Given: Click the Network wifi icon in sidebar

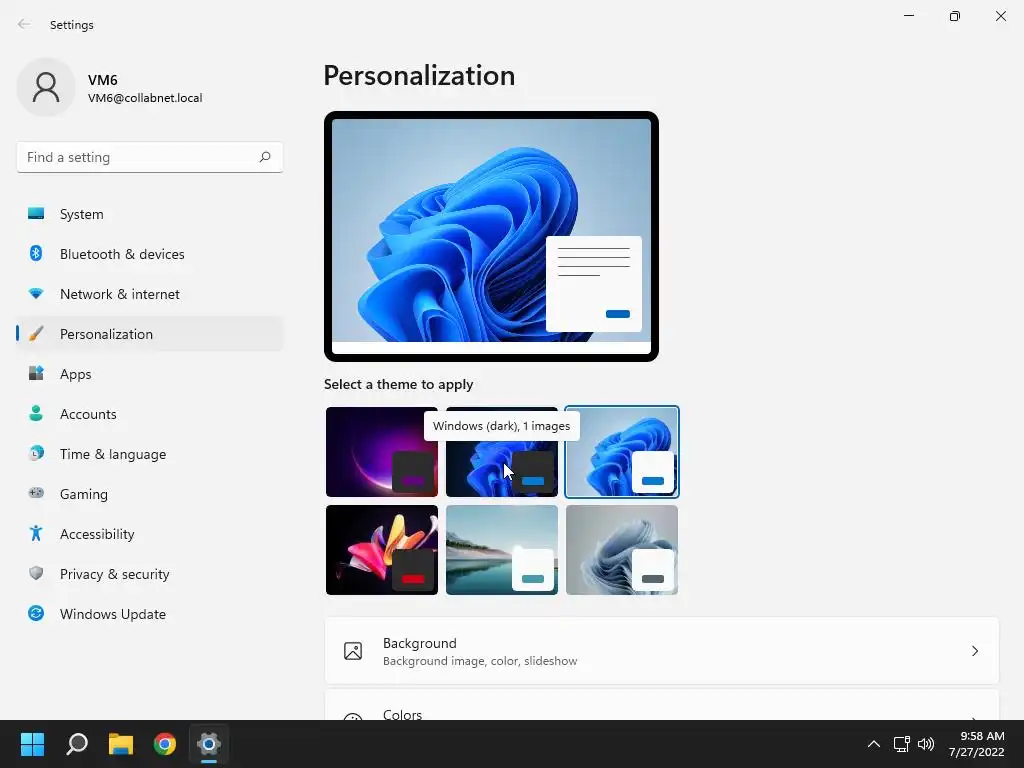Looking at the screenshot, I should click(x=36, y=294).
